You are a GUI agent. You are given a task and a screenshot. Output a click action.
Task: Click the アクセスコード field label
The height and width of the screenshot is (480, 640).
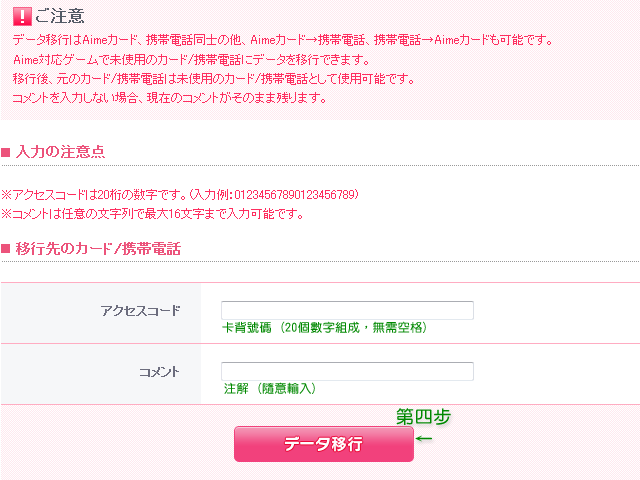141,310
